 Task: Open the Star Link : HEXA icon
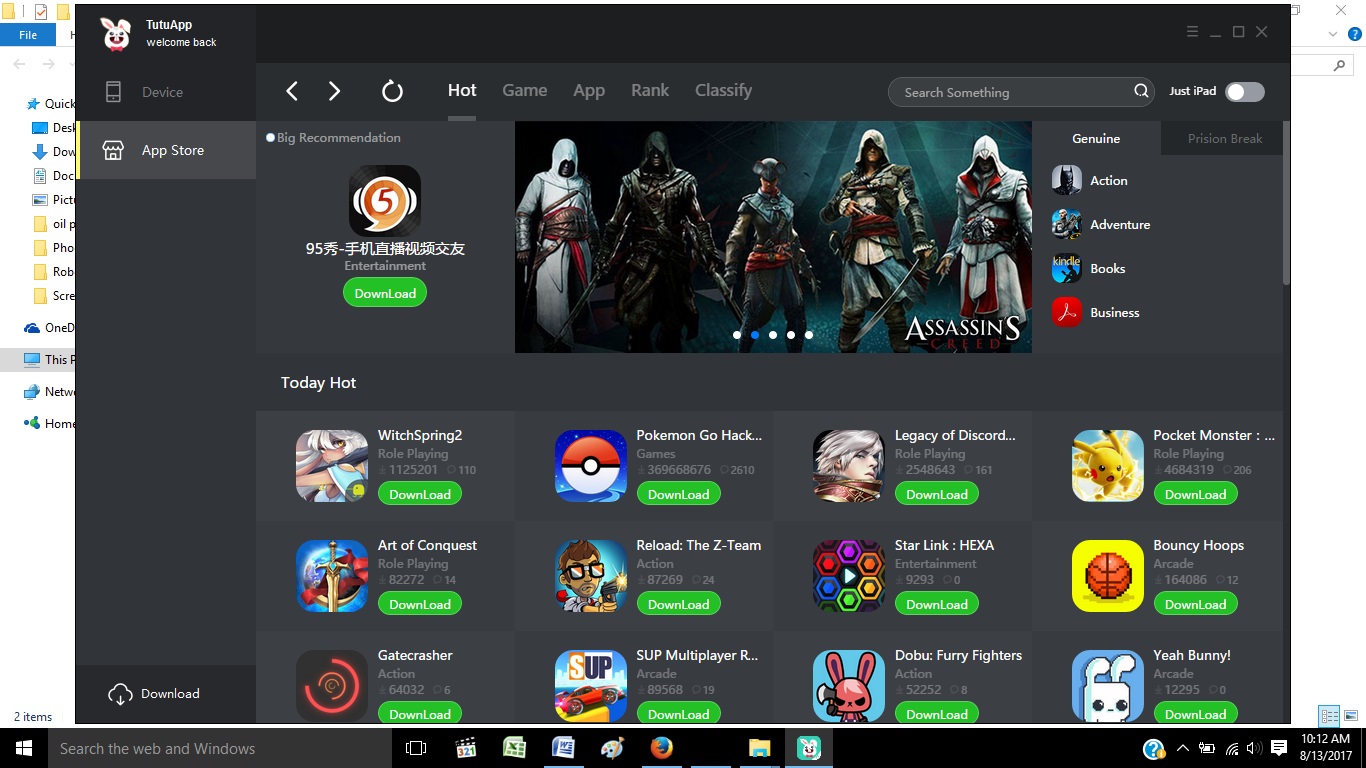pos(849,576)
